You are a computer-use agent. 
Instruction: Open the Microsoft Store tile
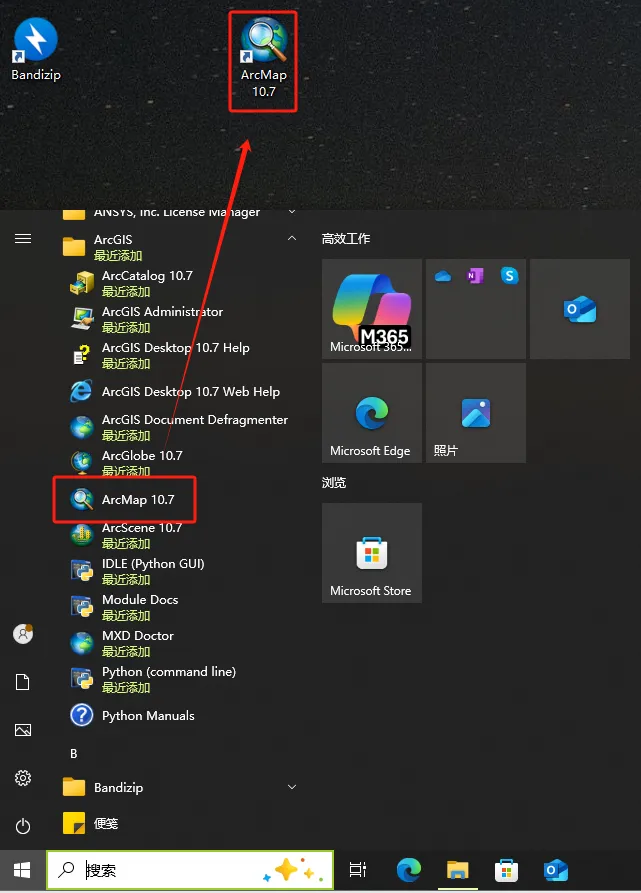click(372, 552)
